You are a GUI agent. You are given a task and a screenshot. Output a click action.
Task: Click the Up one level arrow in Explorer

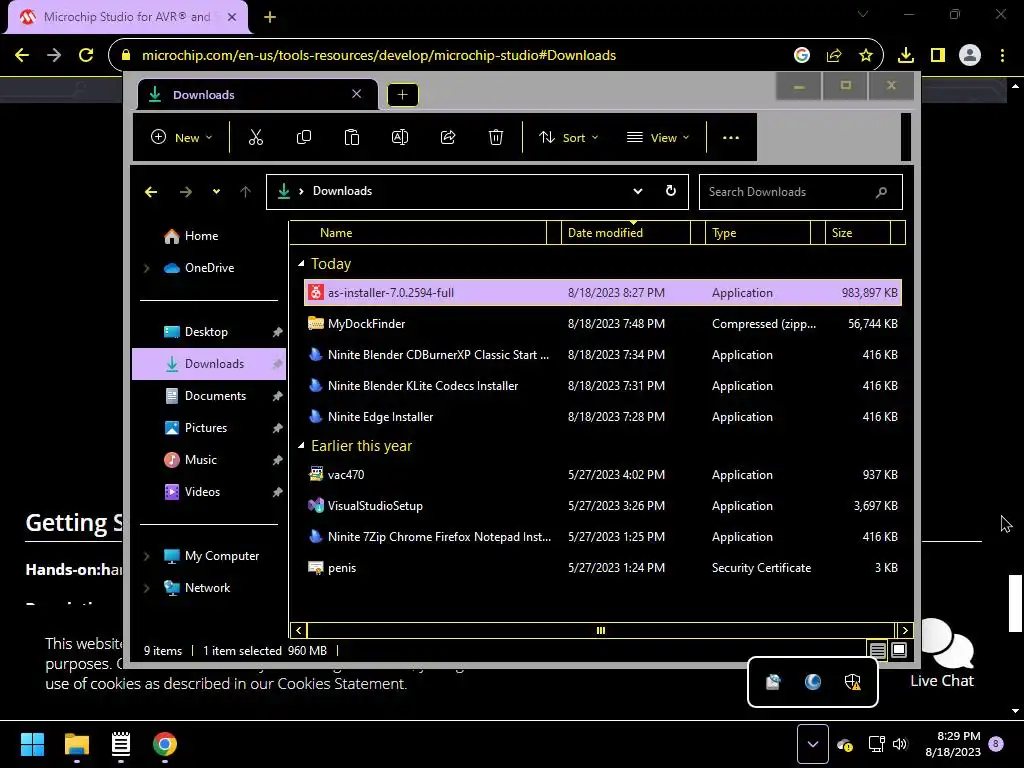click(246, 191)
